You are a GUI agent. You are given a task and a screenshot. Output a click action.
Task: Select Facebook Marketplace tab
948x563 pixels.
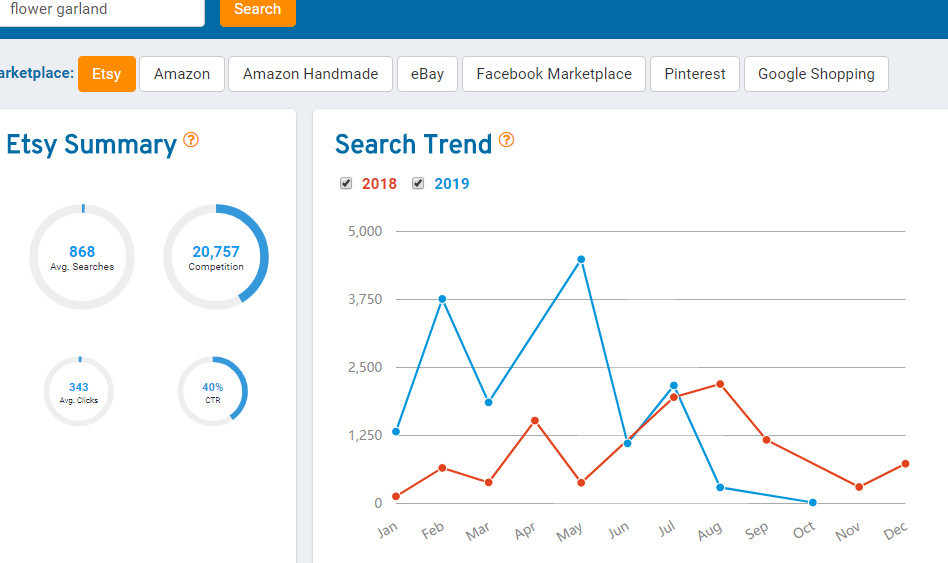pyautogui.click(x=554, y=74)
